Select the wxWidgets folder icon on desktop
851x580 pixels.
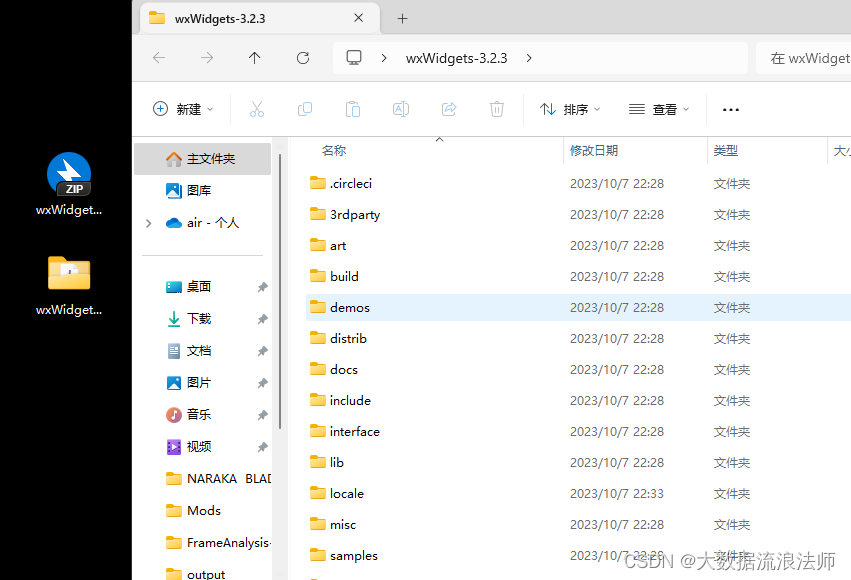coord(69,286)
